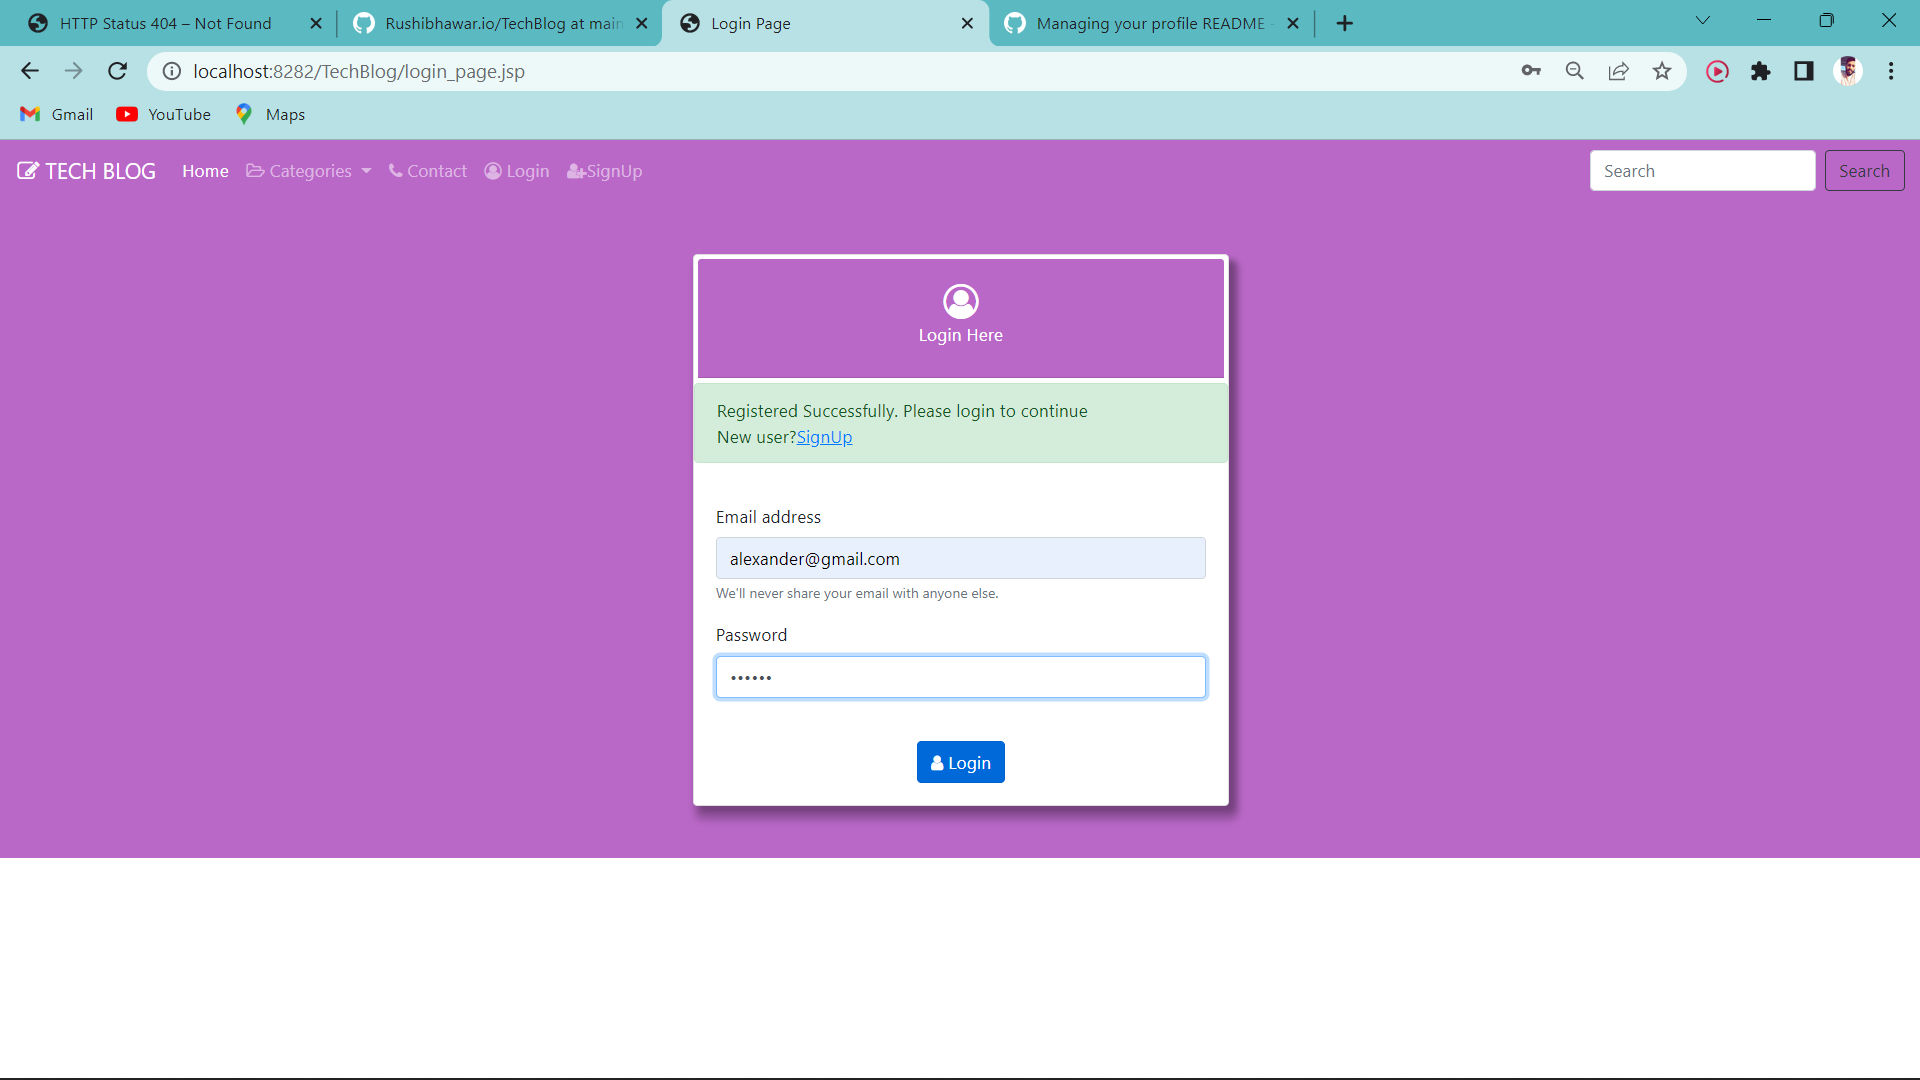Click the user avatar circle on the login card
The width and height of the screenshot is (1920, 1080).
960,301
